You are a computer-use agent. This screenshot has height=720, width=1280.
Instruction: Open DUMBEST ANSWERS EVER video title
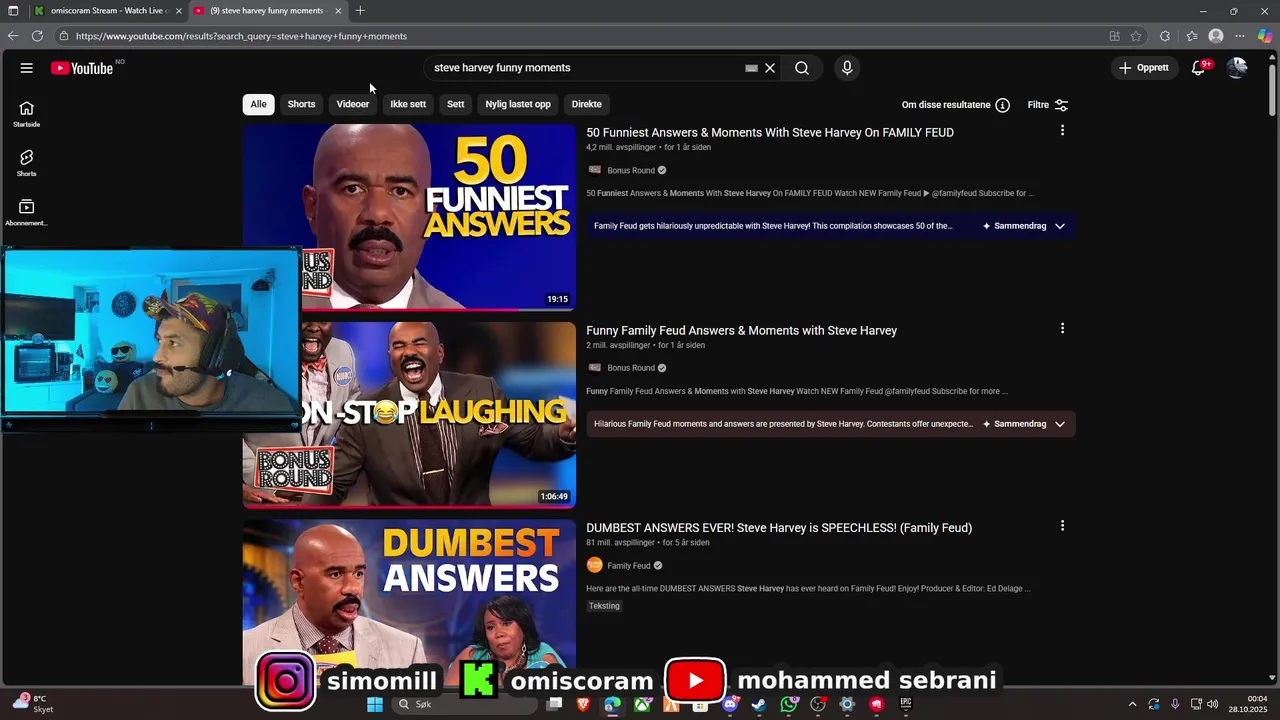tap(779, 527)
